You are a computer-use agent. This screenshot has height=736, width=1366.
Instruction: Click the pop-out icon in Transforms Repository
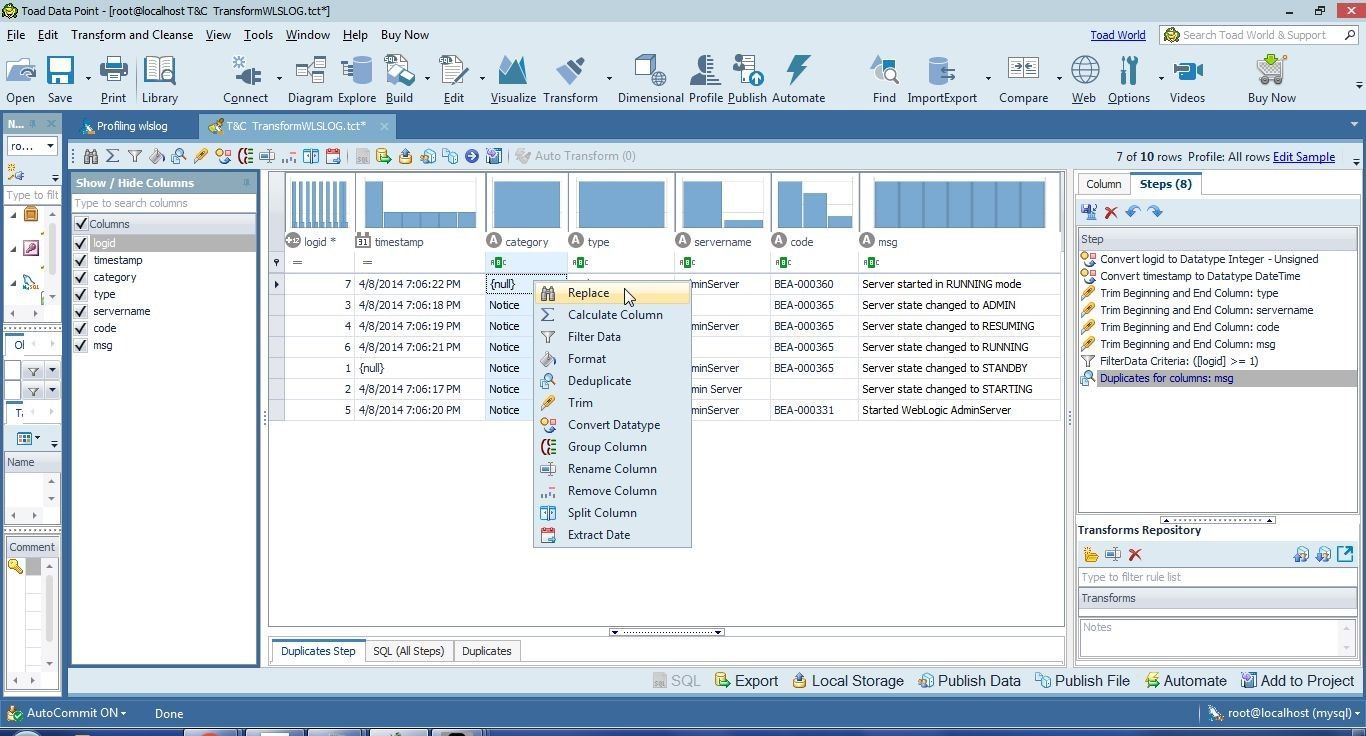[1345, 554]
